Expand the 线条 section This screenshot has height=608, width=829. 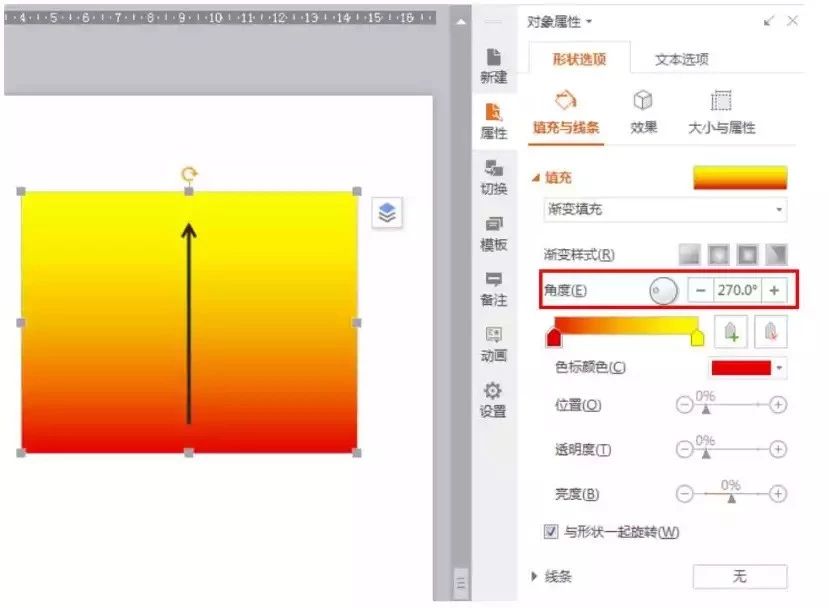point(534,576)
